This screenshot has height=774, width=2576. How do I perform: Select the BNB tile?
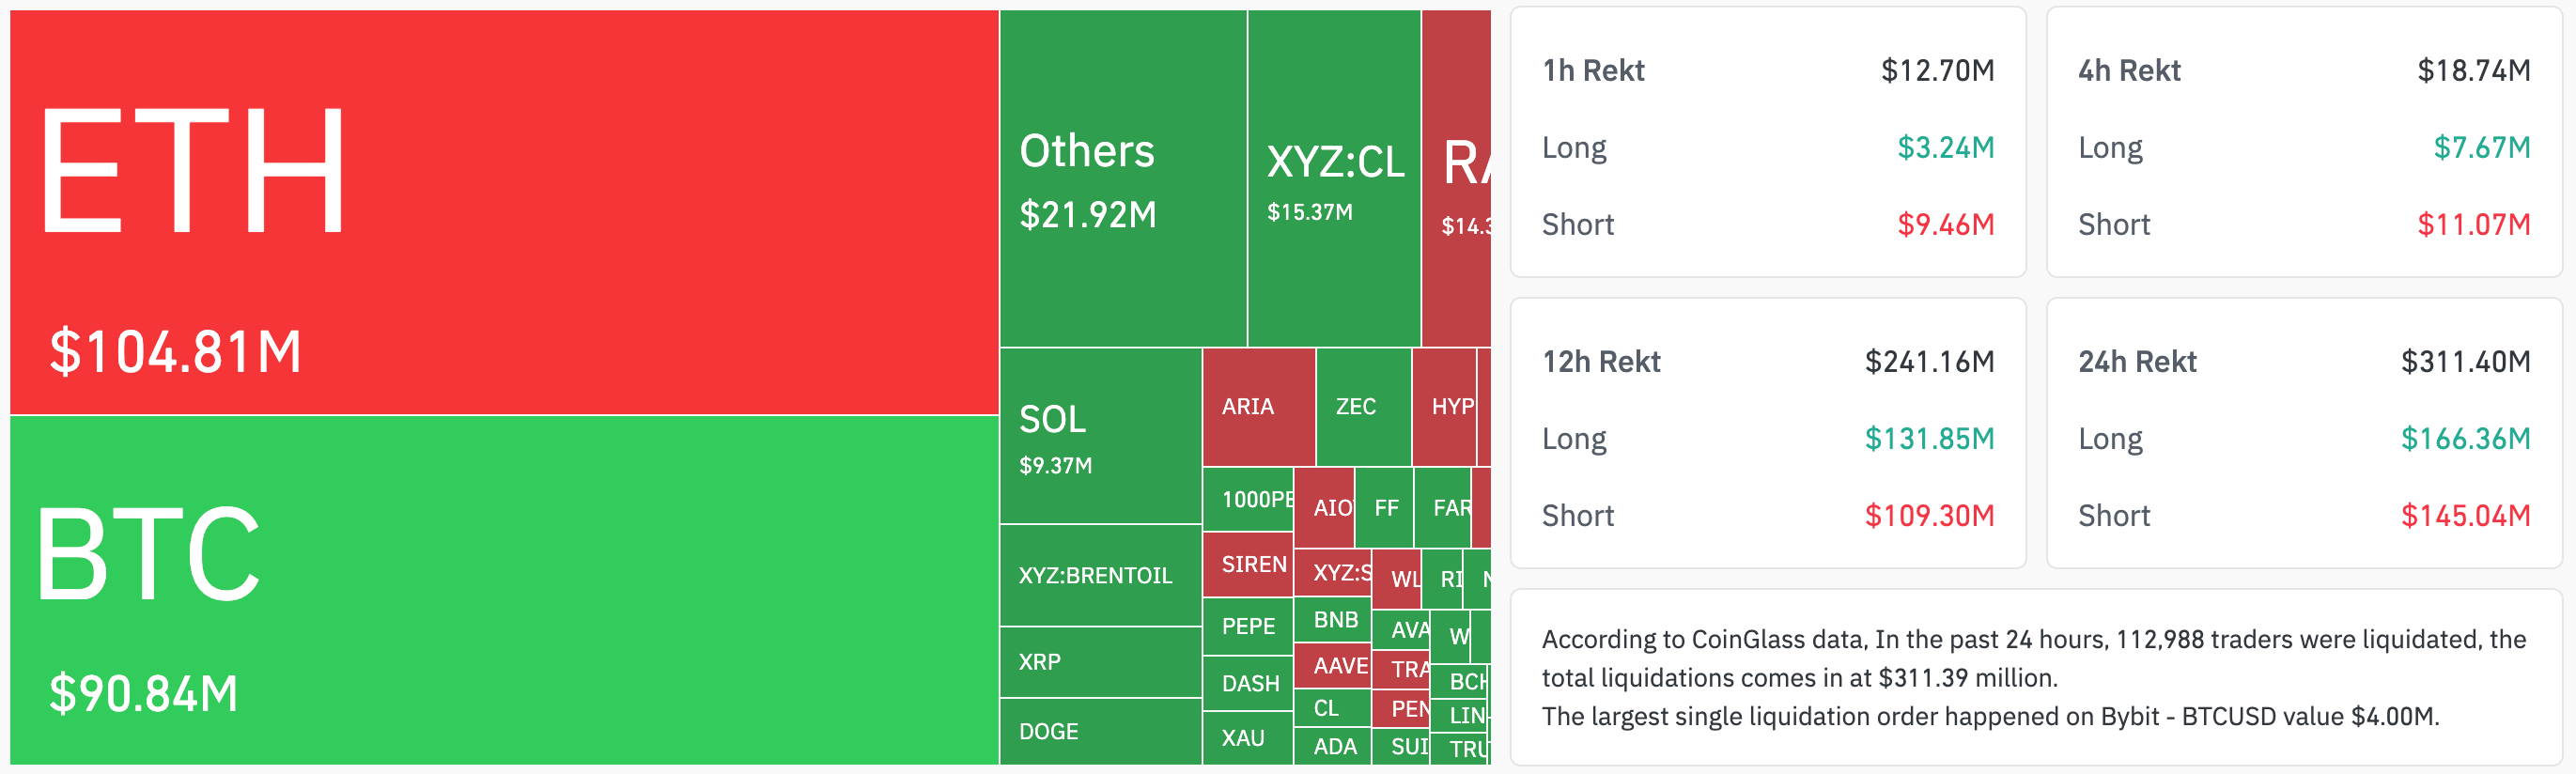(1333, 620)
